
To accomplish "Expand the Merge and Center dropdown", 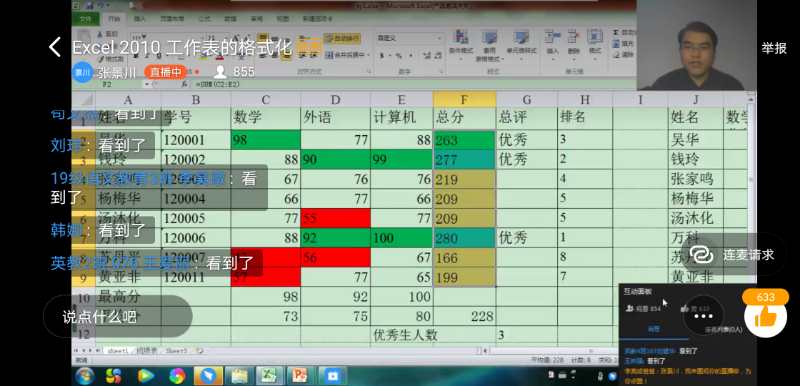I will (x=368, y=55).
